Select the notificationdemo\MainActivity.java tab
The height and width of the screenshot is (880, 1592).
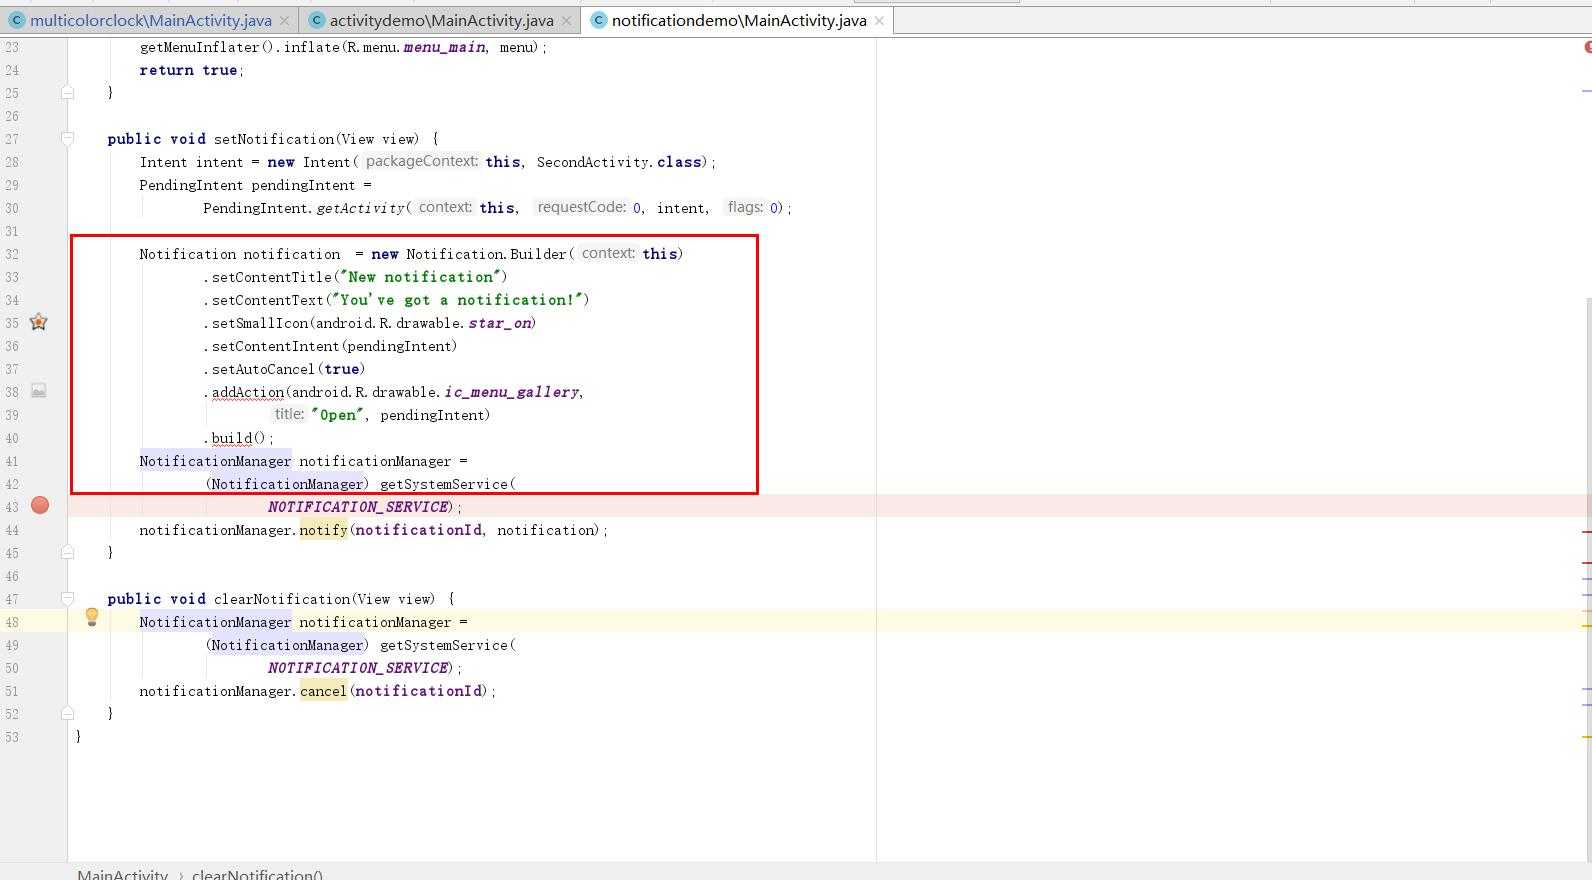738,20
